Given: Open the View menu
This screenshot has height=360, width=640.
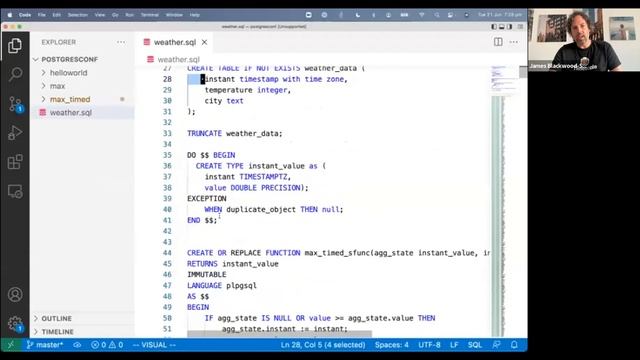Looking at the screenshot, I should click(100, 15).
